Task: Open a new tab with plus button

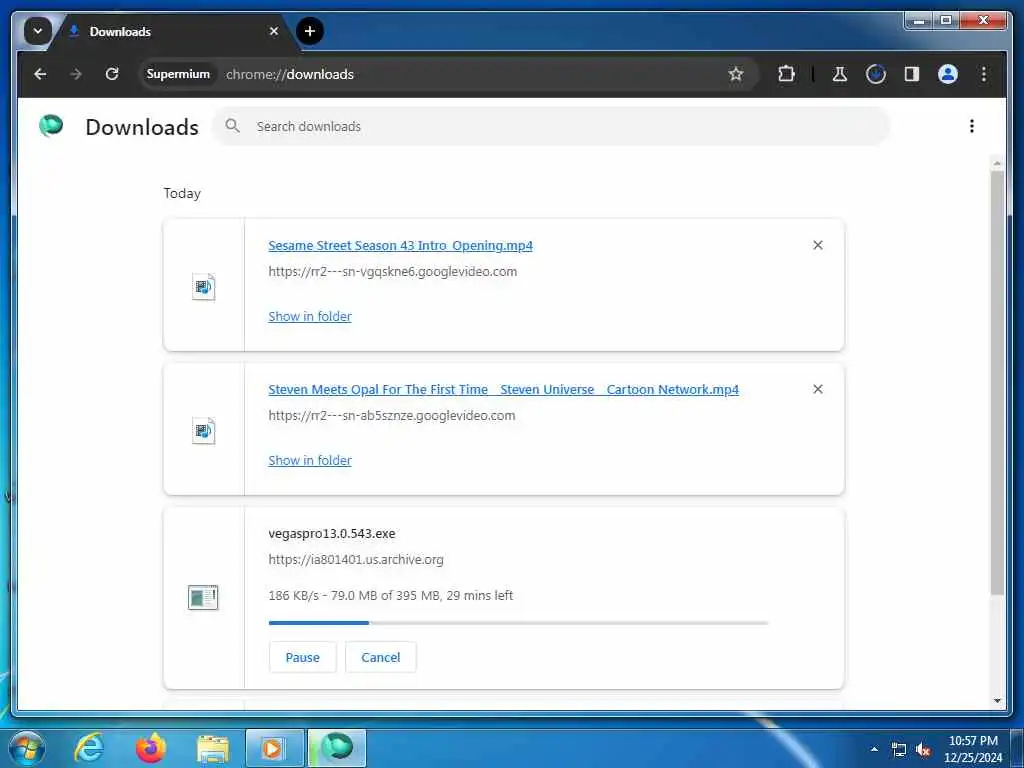Action: click(x=310, y=31)
